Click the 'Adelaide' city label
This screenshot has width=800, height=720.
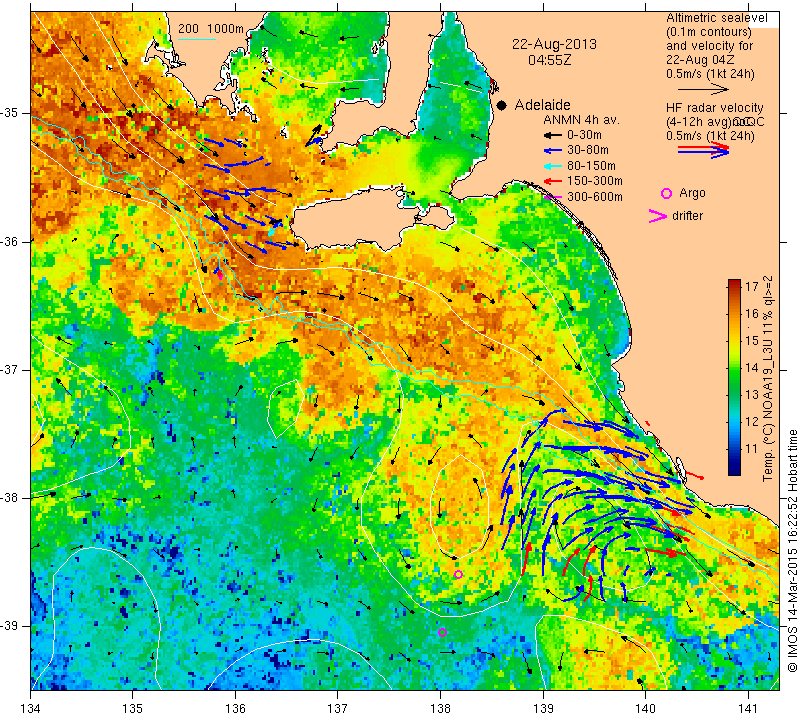click(x=542, y=105)
